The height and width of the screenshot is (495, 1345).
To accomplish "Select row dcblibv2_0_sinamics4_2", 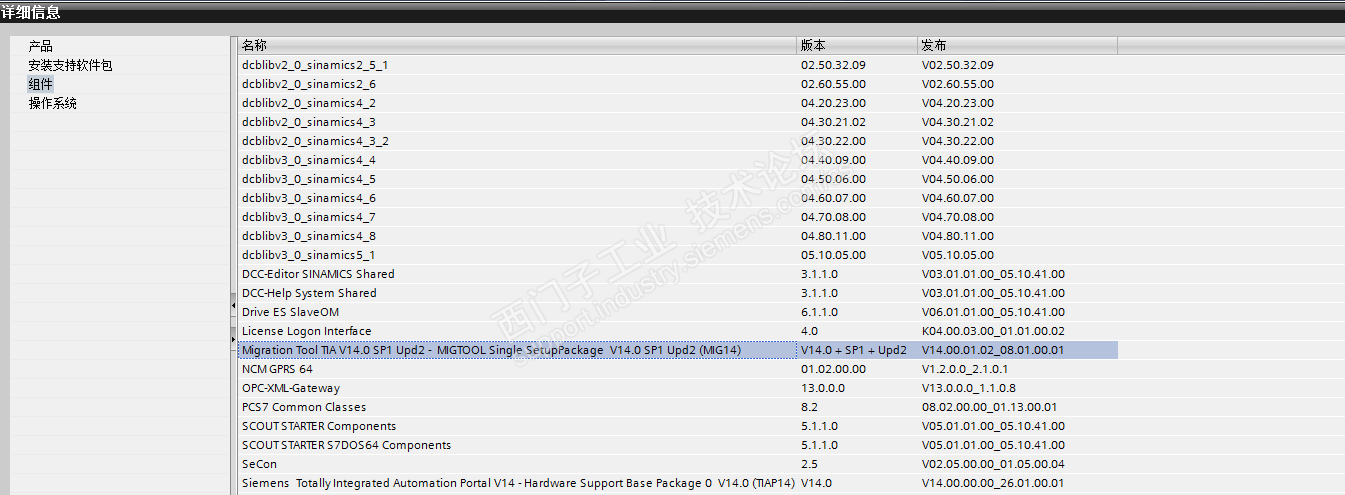I will (x=678, y=103).
